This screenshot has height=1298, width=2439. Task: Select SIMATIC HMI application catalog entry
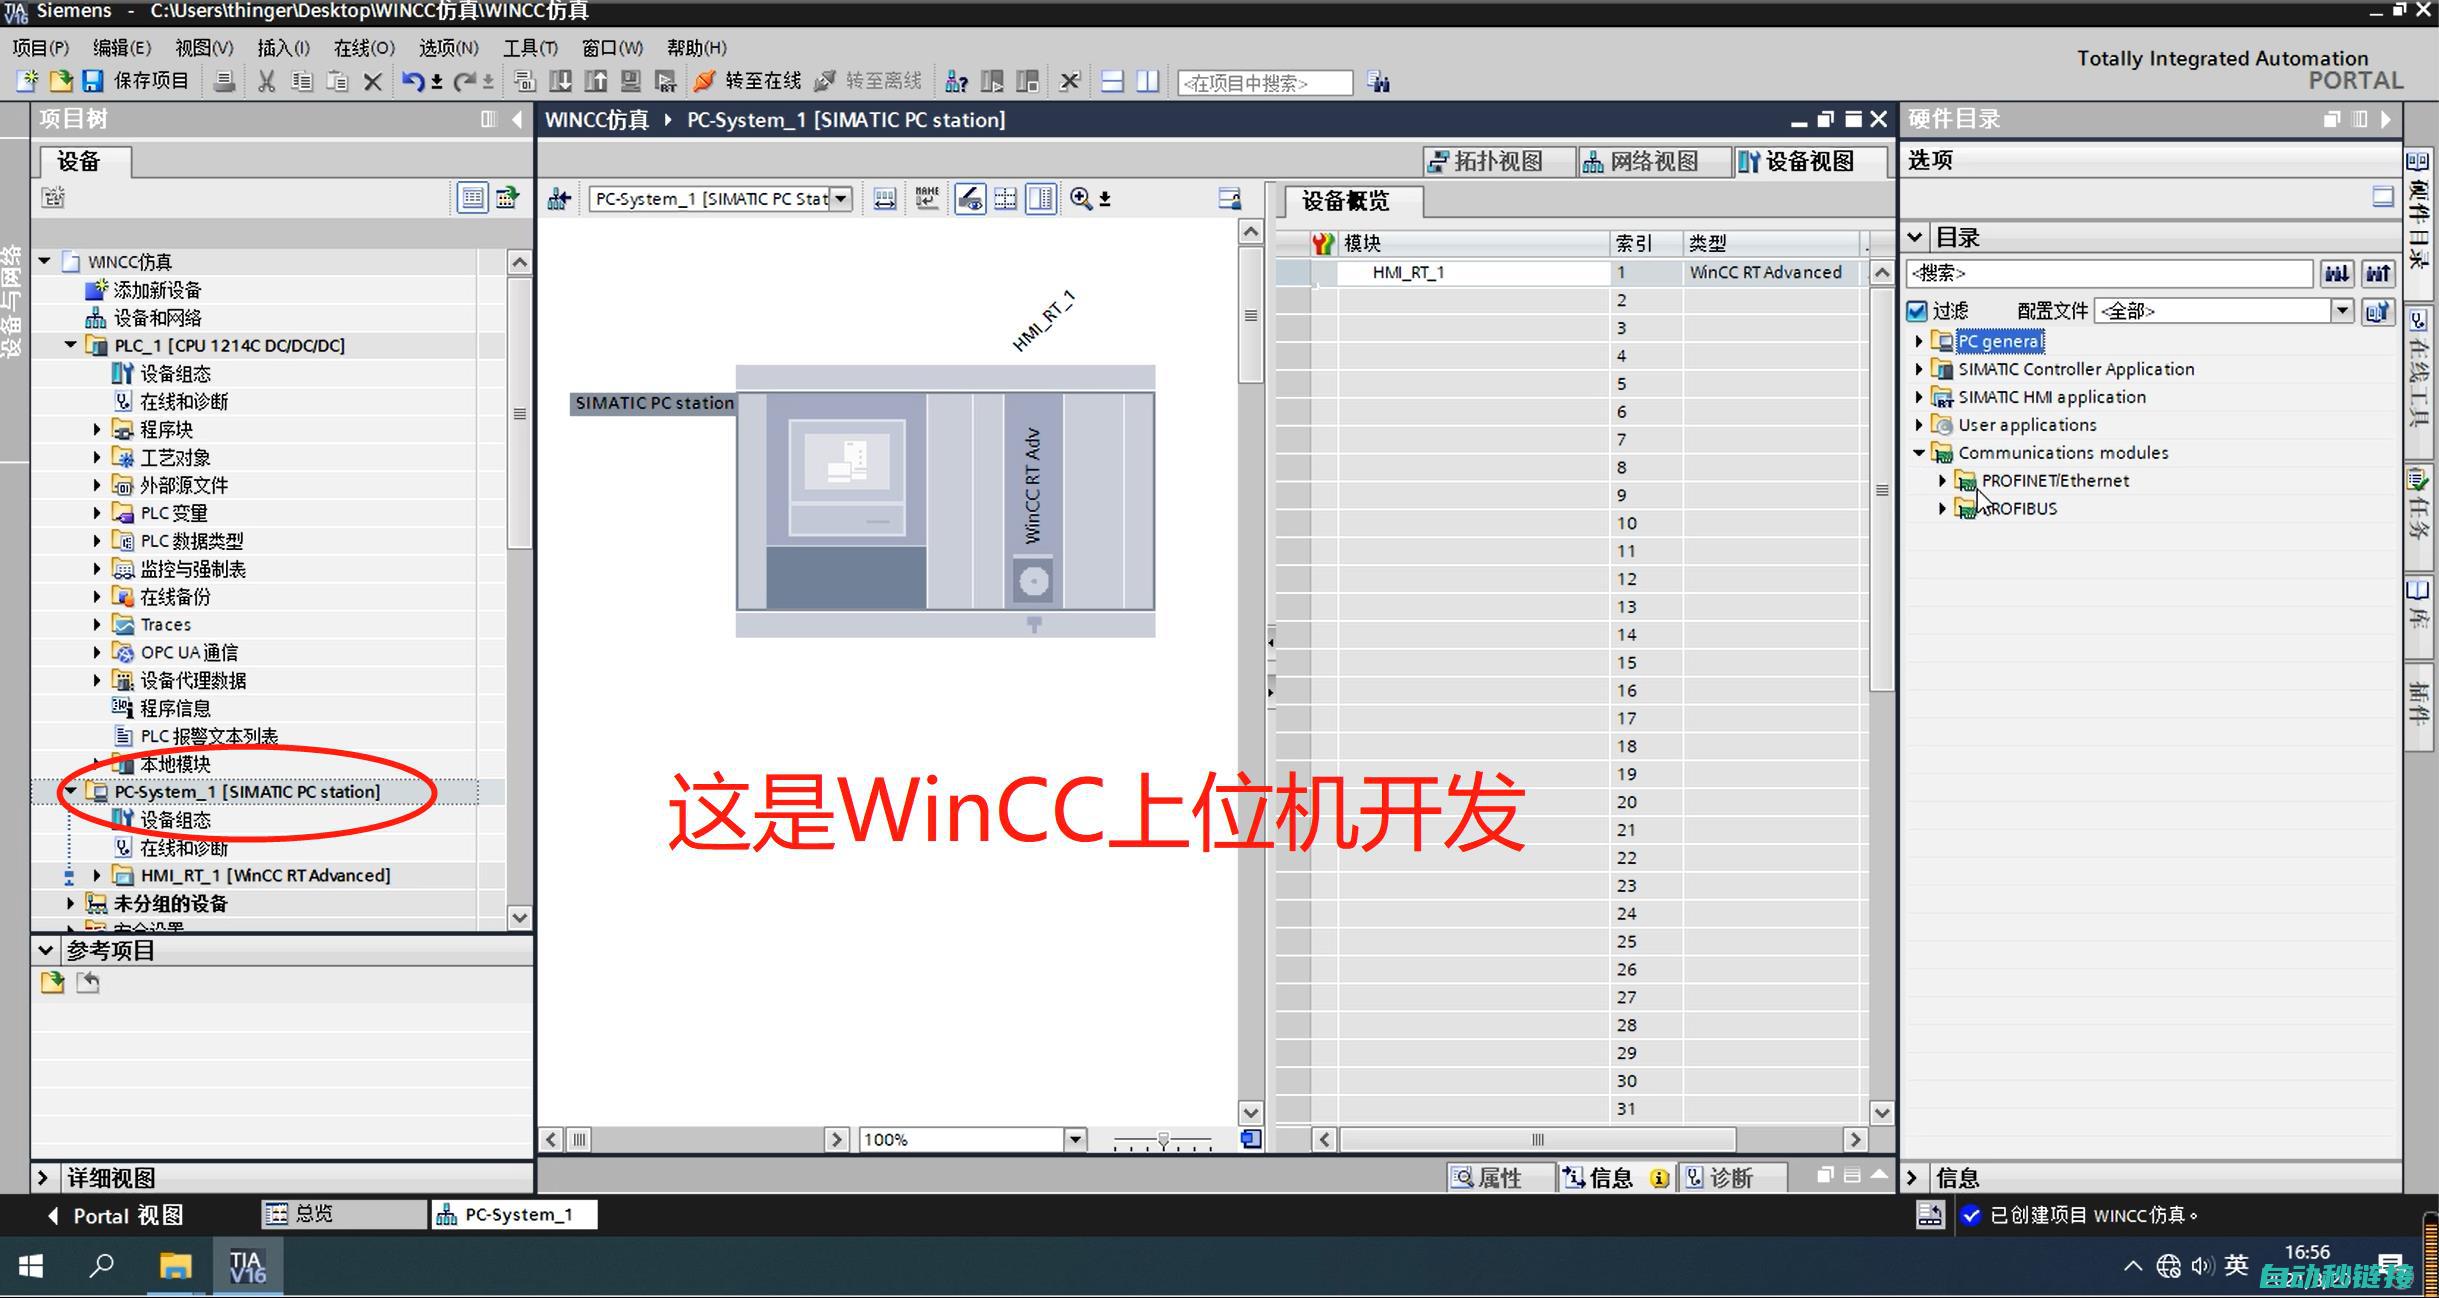coord(2051,397)
